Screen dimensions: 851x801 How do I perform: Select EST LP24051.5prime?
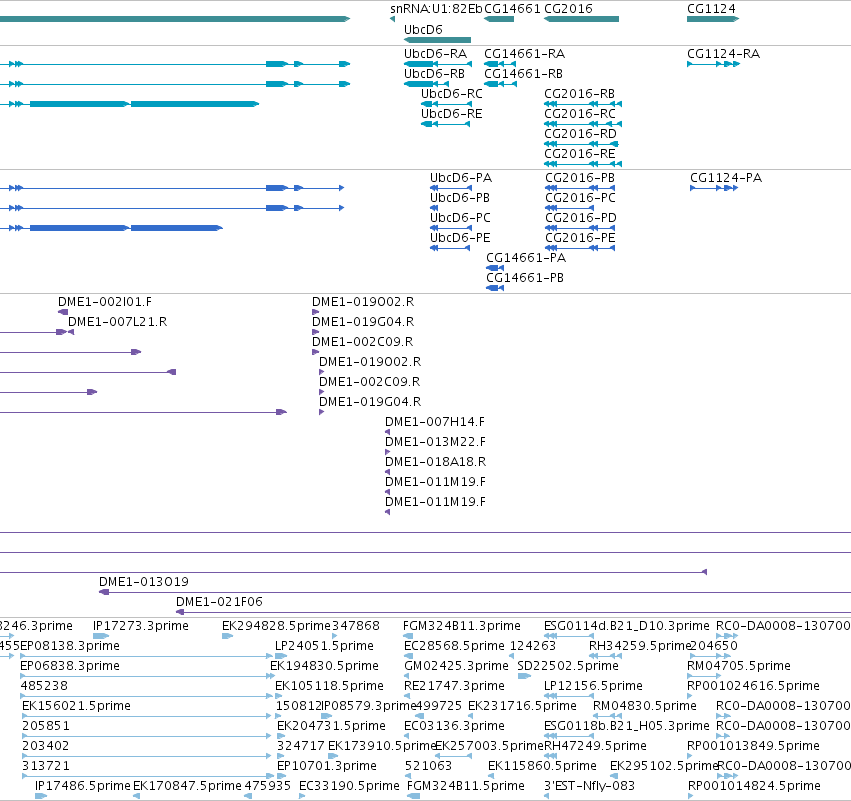[325, 646]
